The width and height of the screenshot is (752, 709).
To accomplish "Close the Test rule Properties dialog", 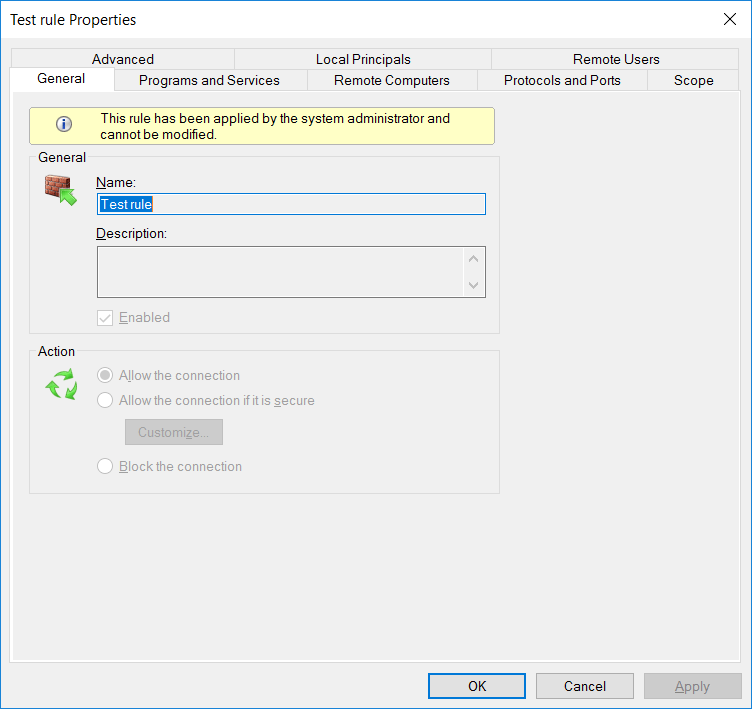I will (729, 19).
